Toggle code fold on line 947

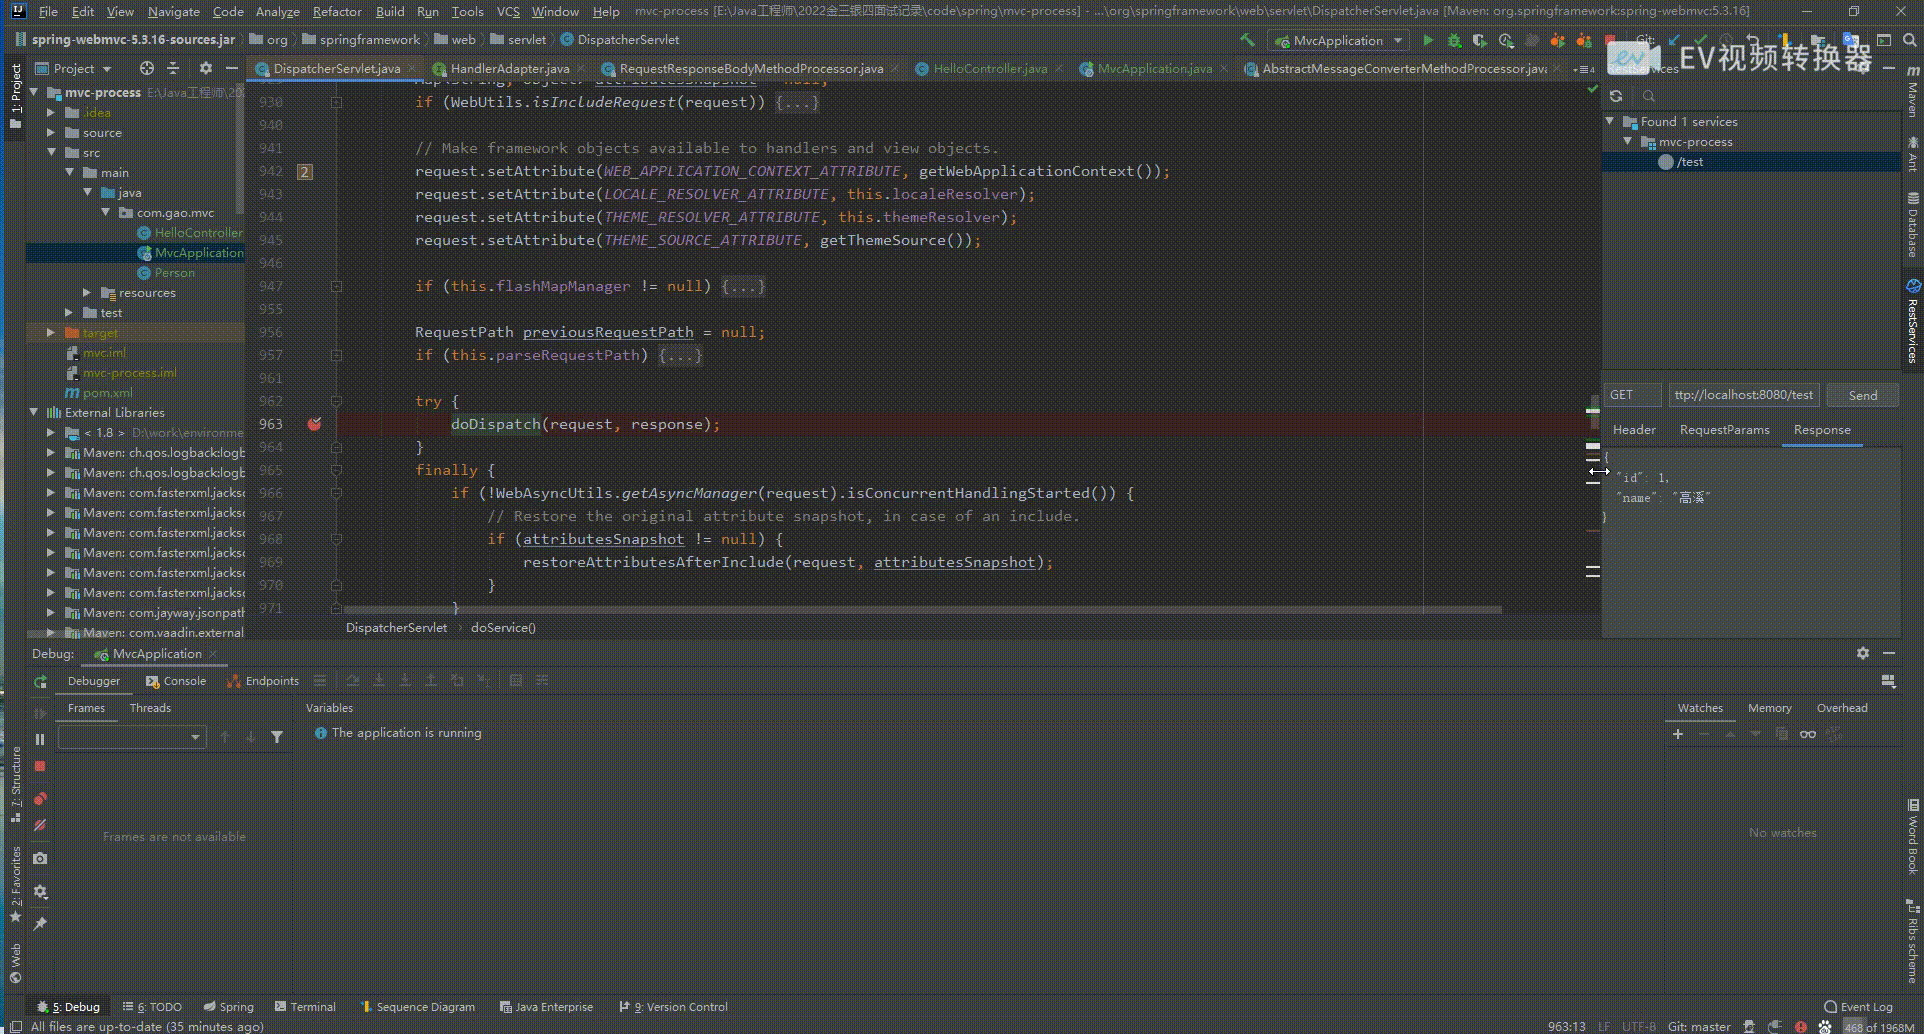point(336,286)
